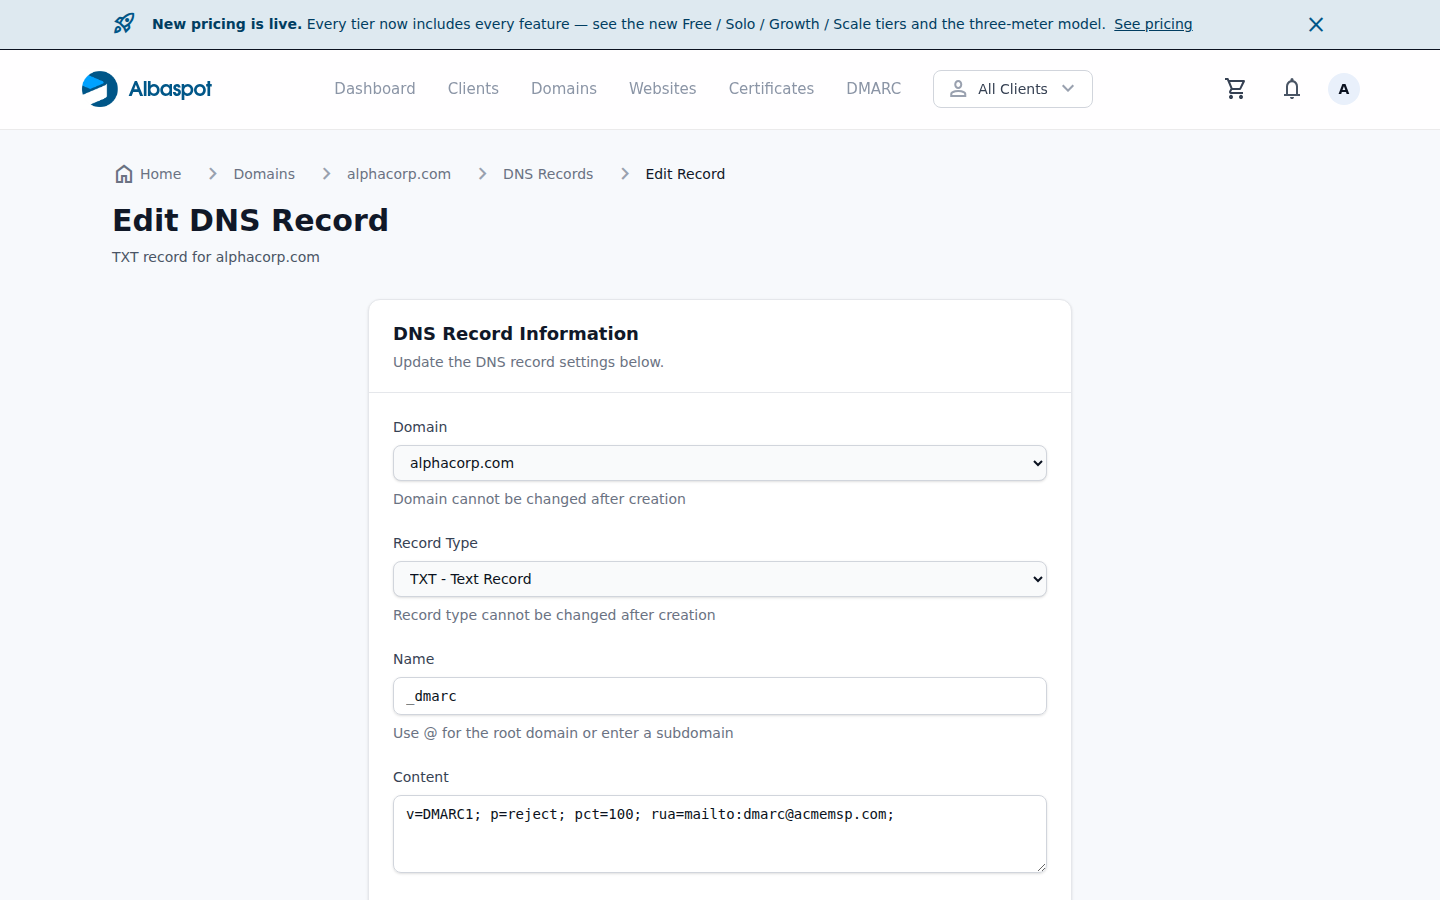This screenshot has width=1440, height=900.
Task: Click 'TXT record for alphacorp.com' subtitle
Action: click(216, 257)
